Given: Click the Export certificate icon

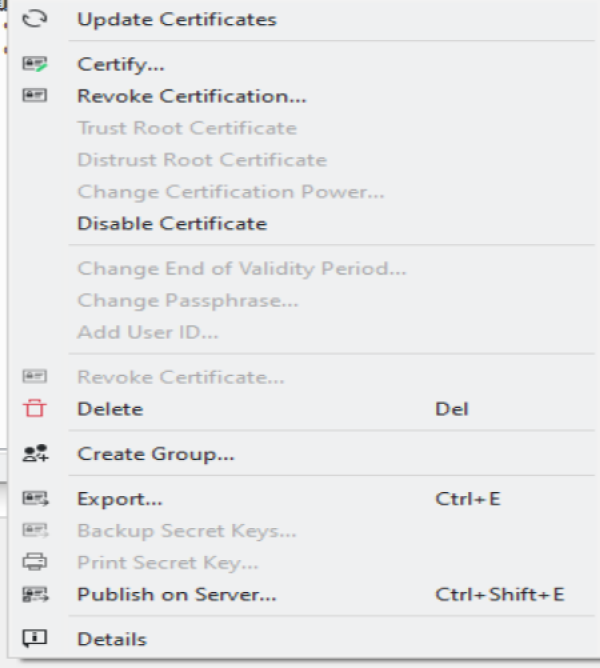Looking at the screenshot, I should (35, 498).
